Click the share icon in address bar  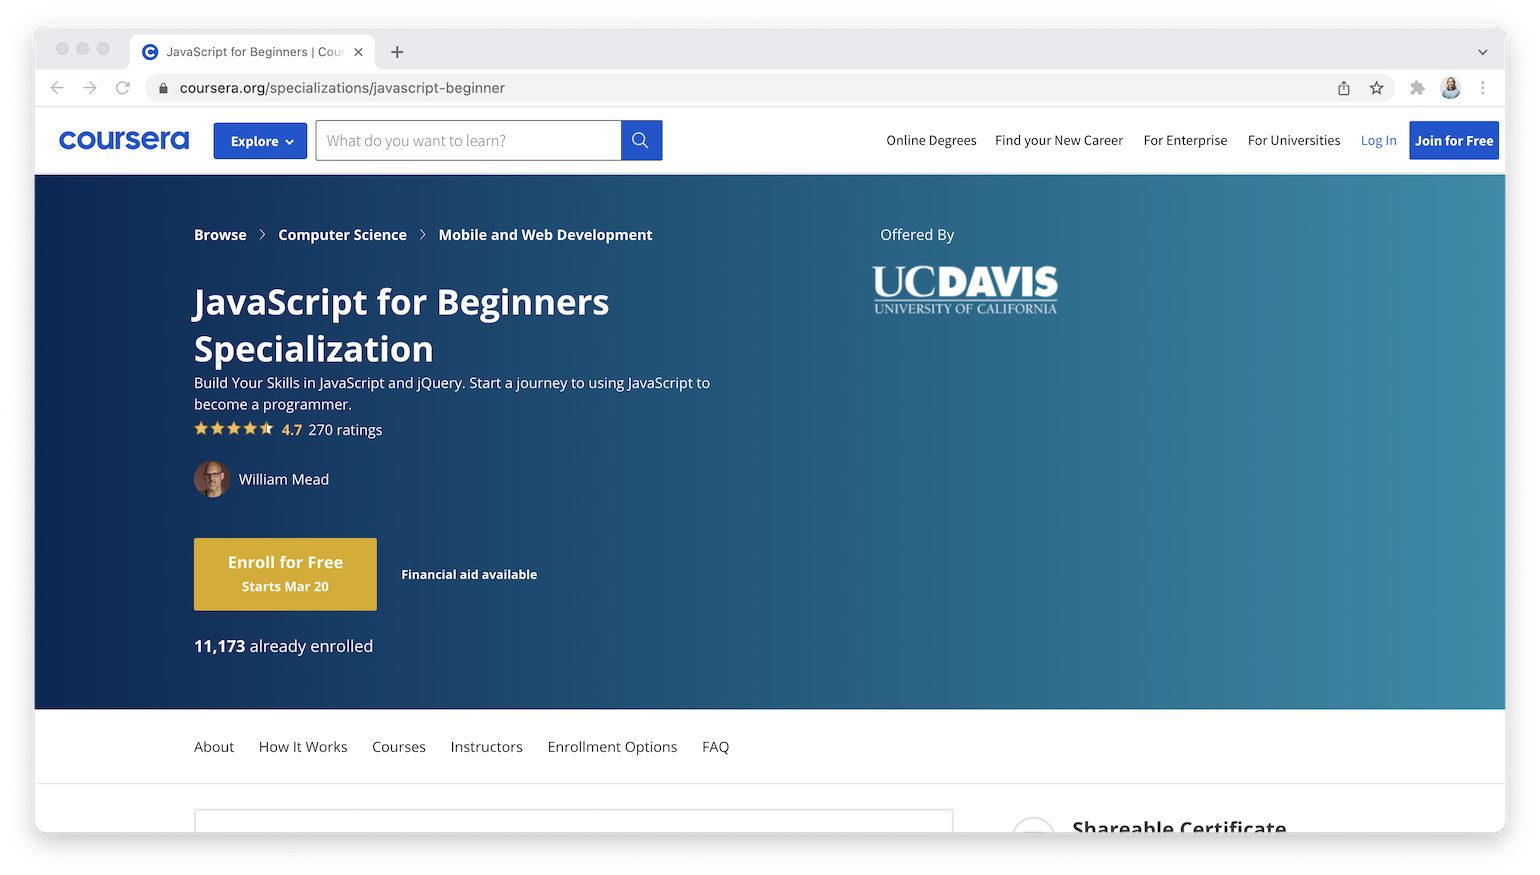click(1344, 88)
